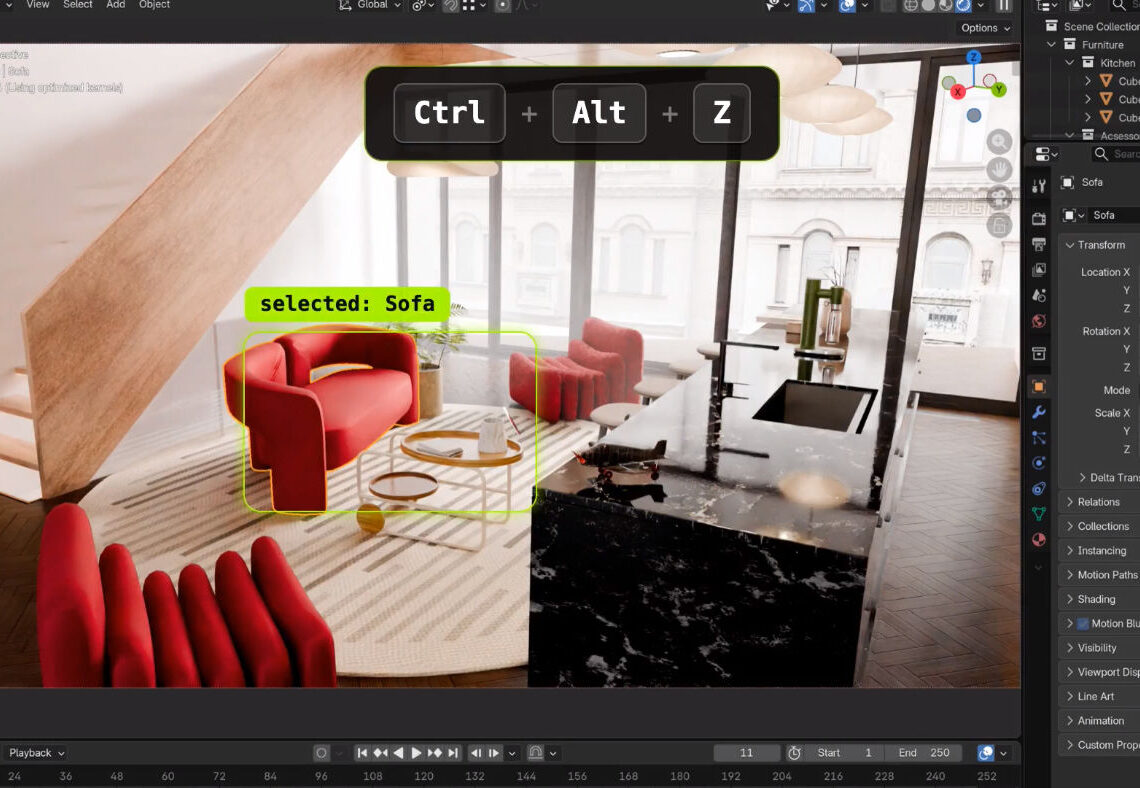Expand the Motion Paths panel
This screenshot has height=788, width=1140.
[1099, 575]
